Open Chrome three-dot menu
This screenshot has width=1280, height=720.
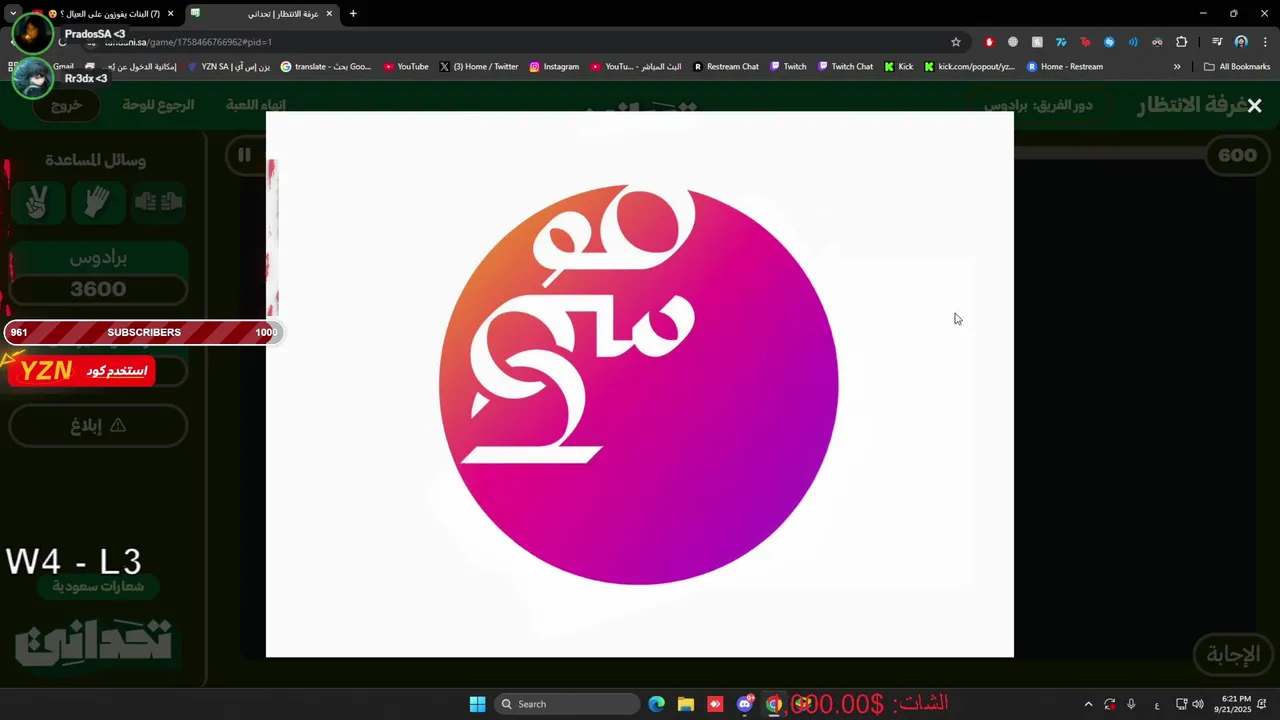(1263, 42)
